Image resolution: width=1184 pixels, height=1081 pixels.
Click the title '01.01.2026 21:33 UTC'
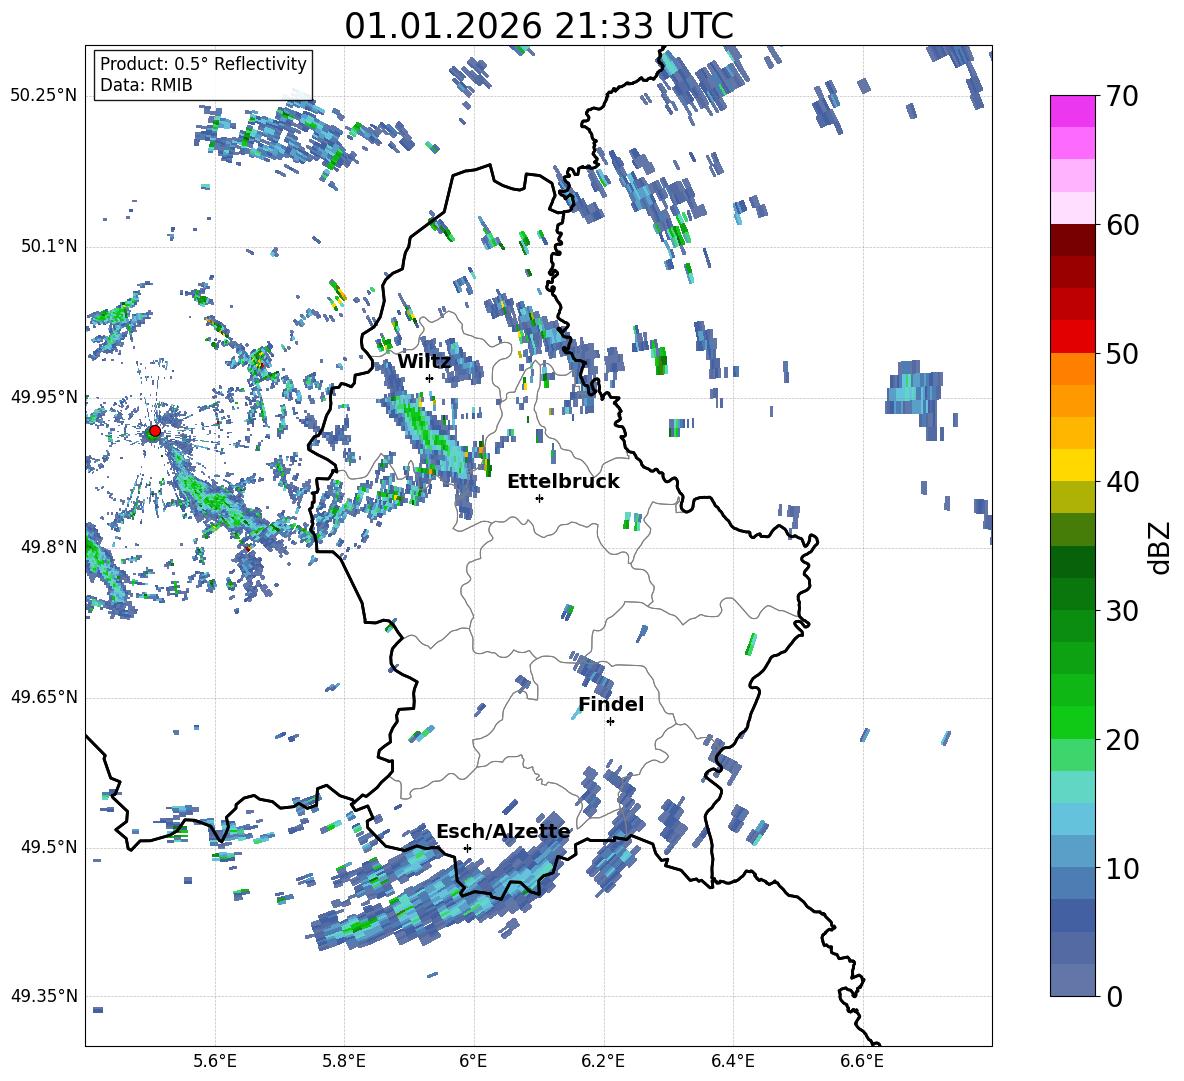pyautogui.click(x=538, y=26)
